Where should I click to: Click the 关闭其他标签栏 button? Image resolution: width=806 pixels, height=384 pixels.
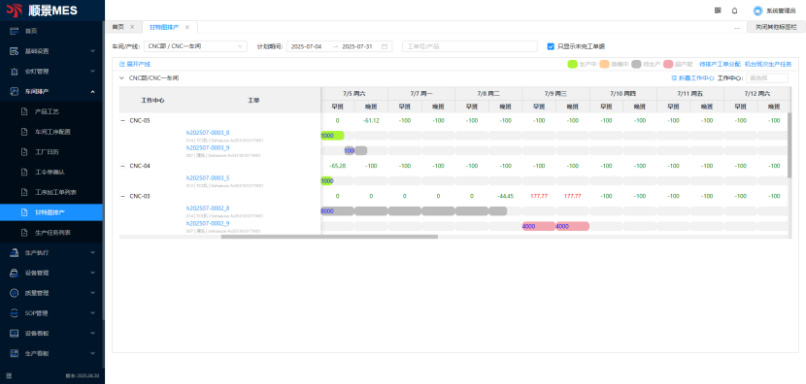pos(776,27)
